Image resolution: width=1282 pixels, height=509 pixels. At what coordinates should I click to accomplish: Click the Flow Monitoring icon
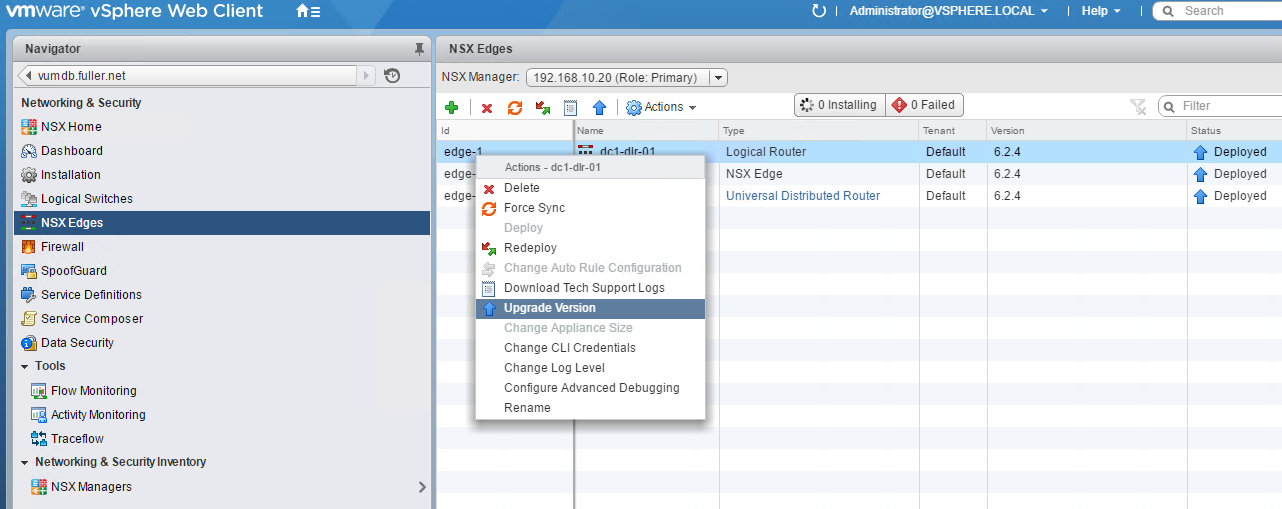39,391
